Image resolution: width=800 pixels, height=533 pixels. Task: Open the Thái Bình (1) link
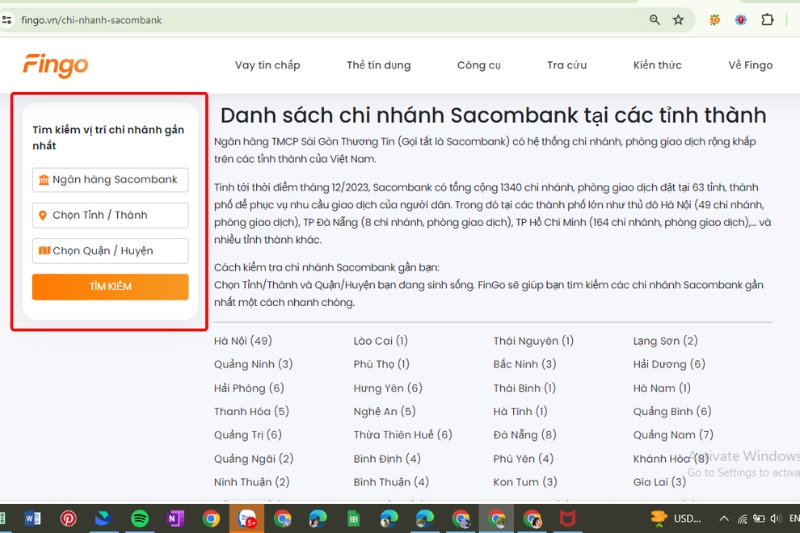tap(524, 388)
